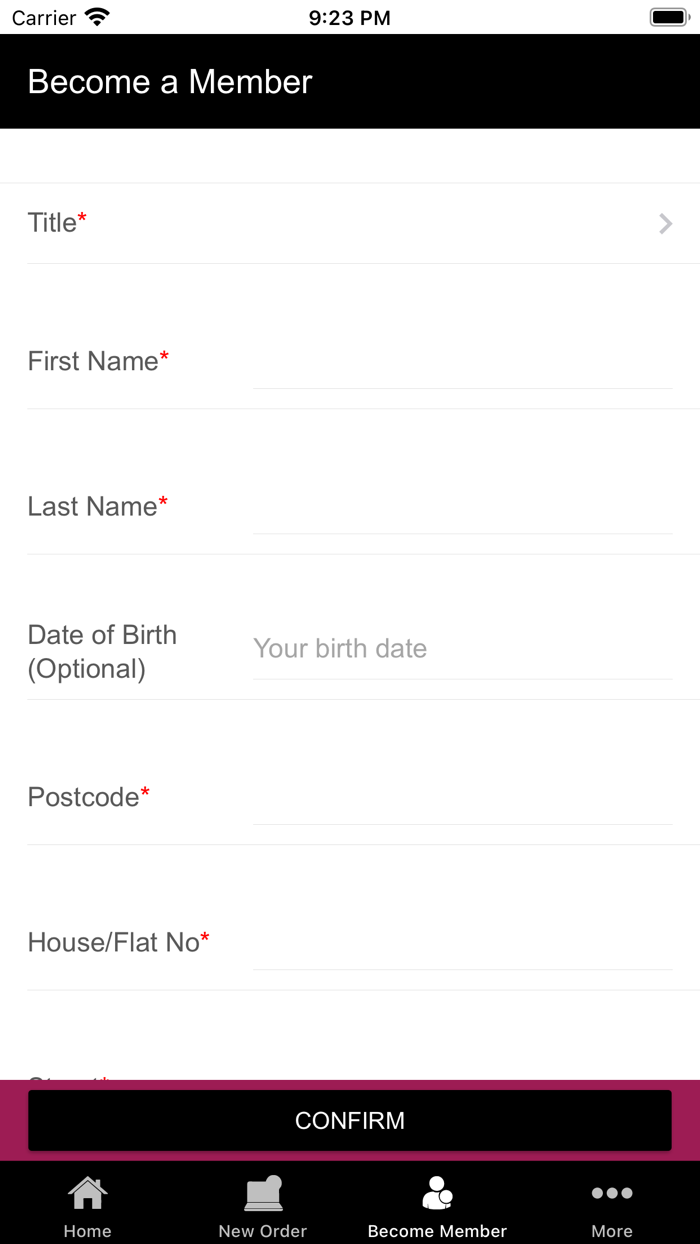Switch to the Home tab label
Viewport: 700px width, 1244px height.
point(87,1231)
